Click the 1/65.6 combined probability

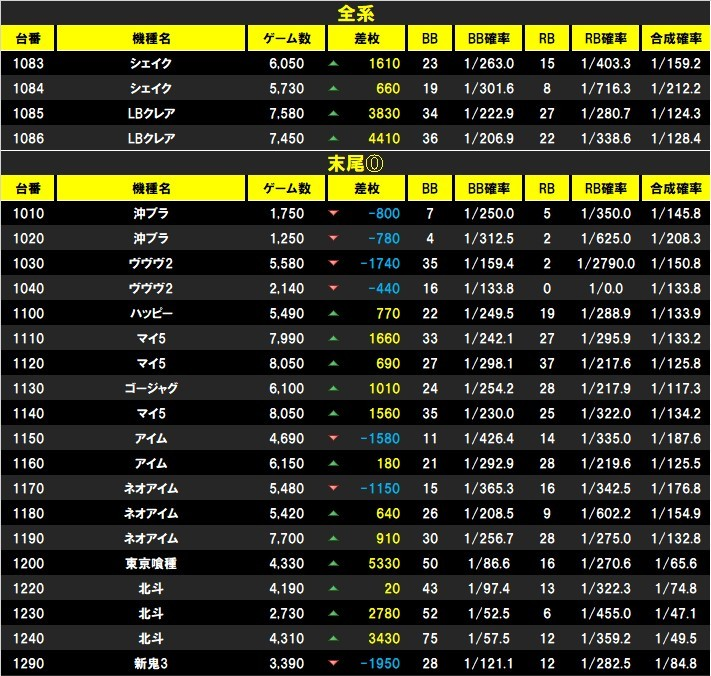(x=676, y=564)
